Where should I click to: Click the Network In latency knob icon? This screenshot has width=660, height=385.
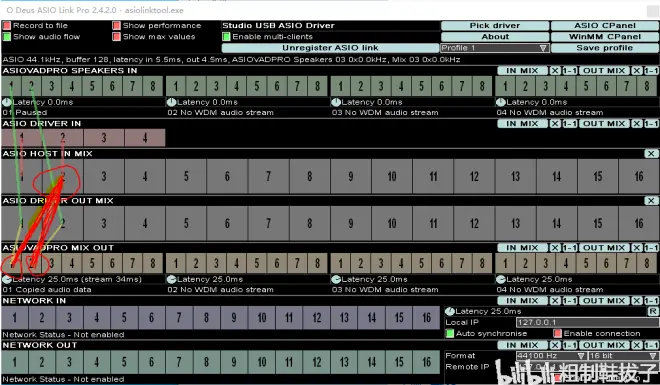[450, 311]
